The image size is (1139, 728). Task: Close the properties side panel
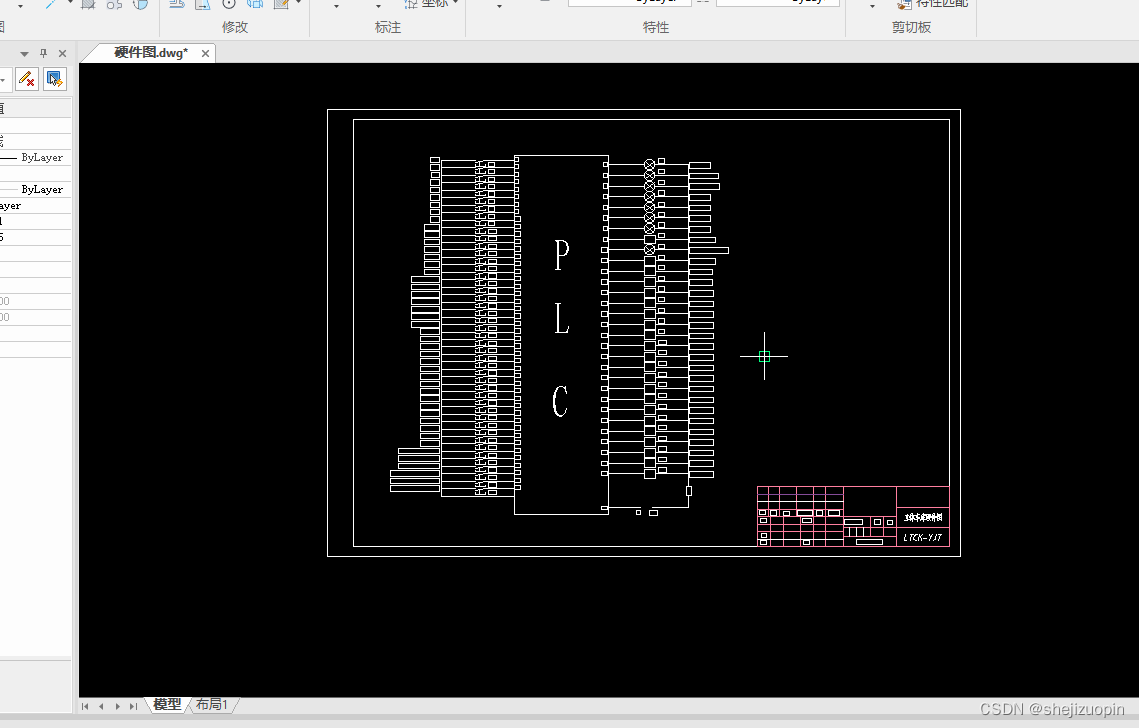[x=62, y=53]
